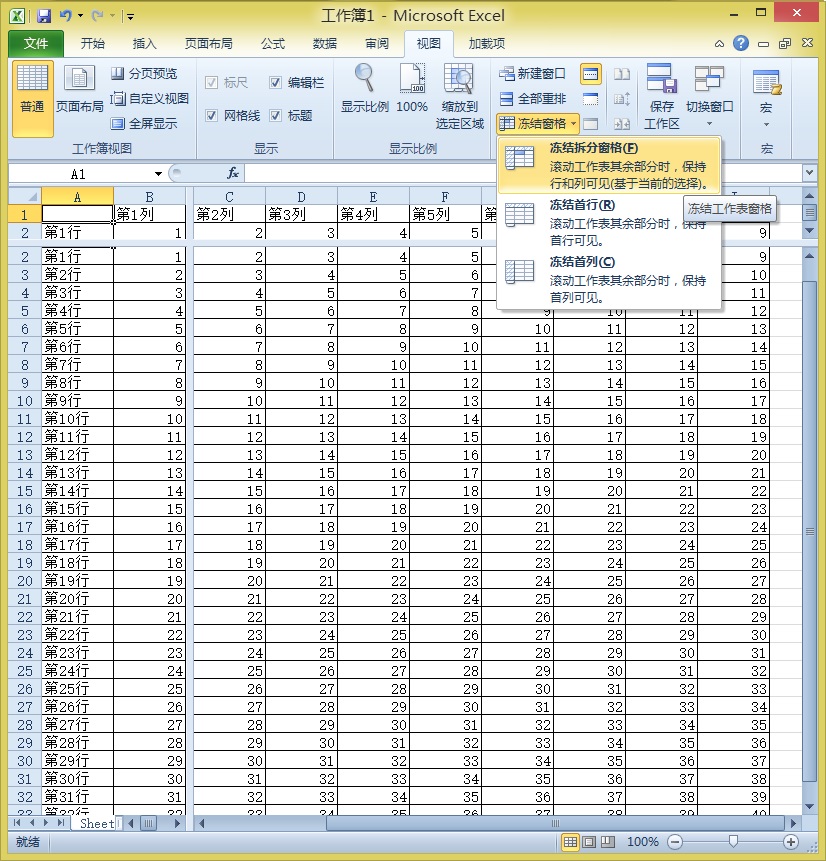
Task: Click page break preview icon in status bar
Action: (609, 842)
